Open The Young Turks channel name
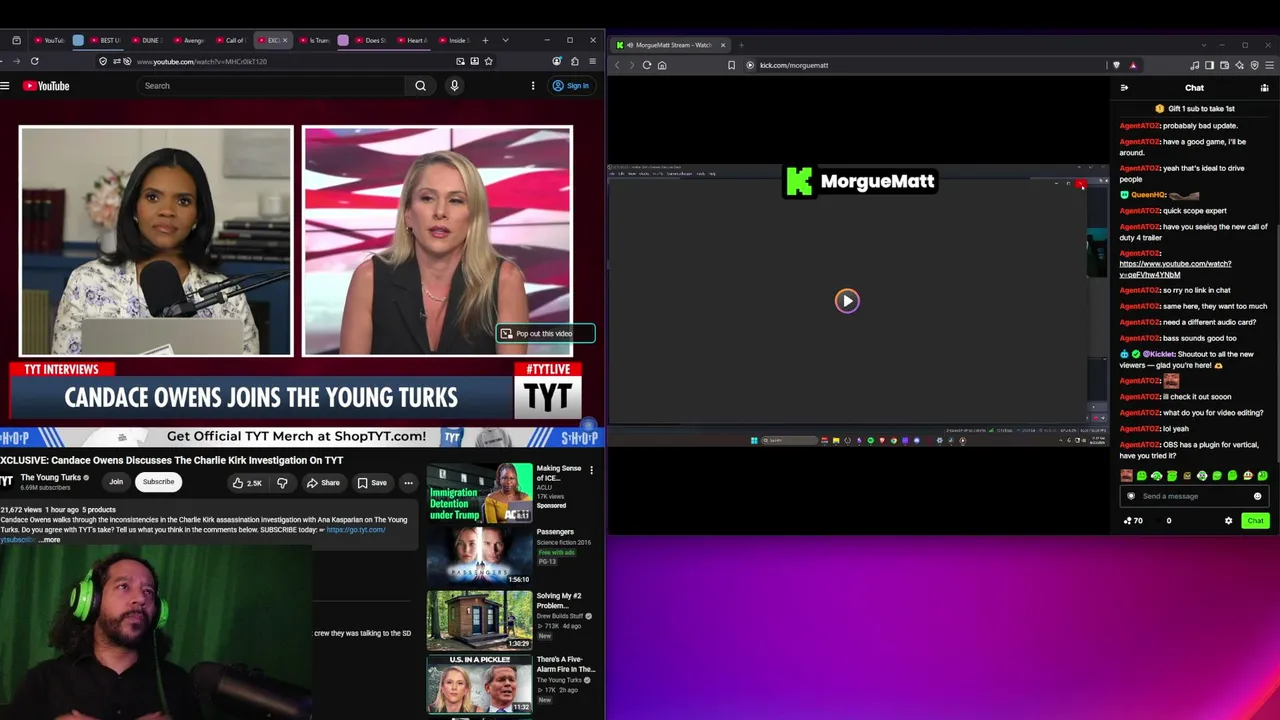1280x720 pixels. 51,477
